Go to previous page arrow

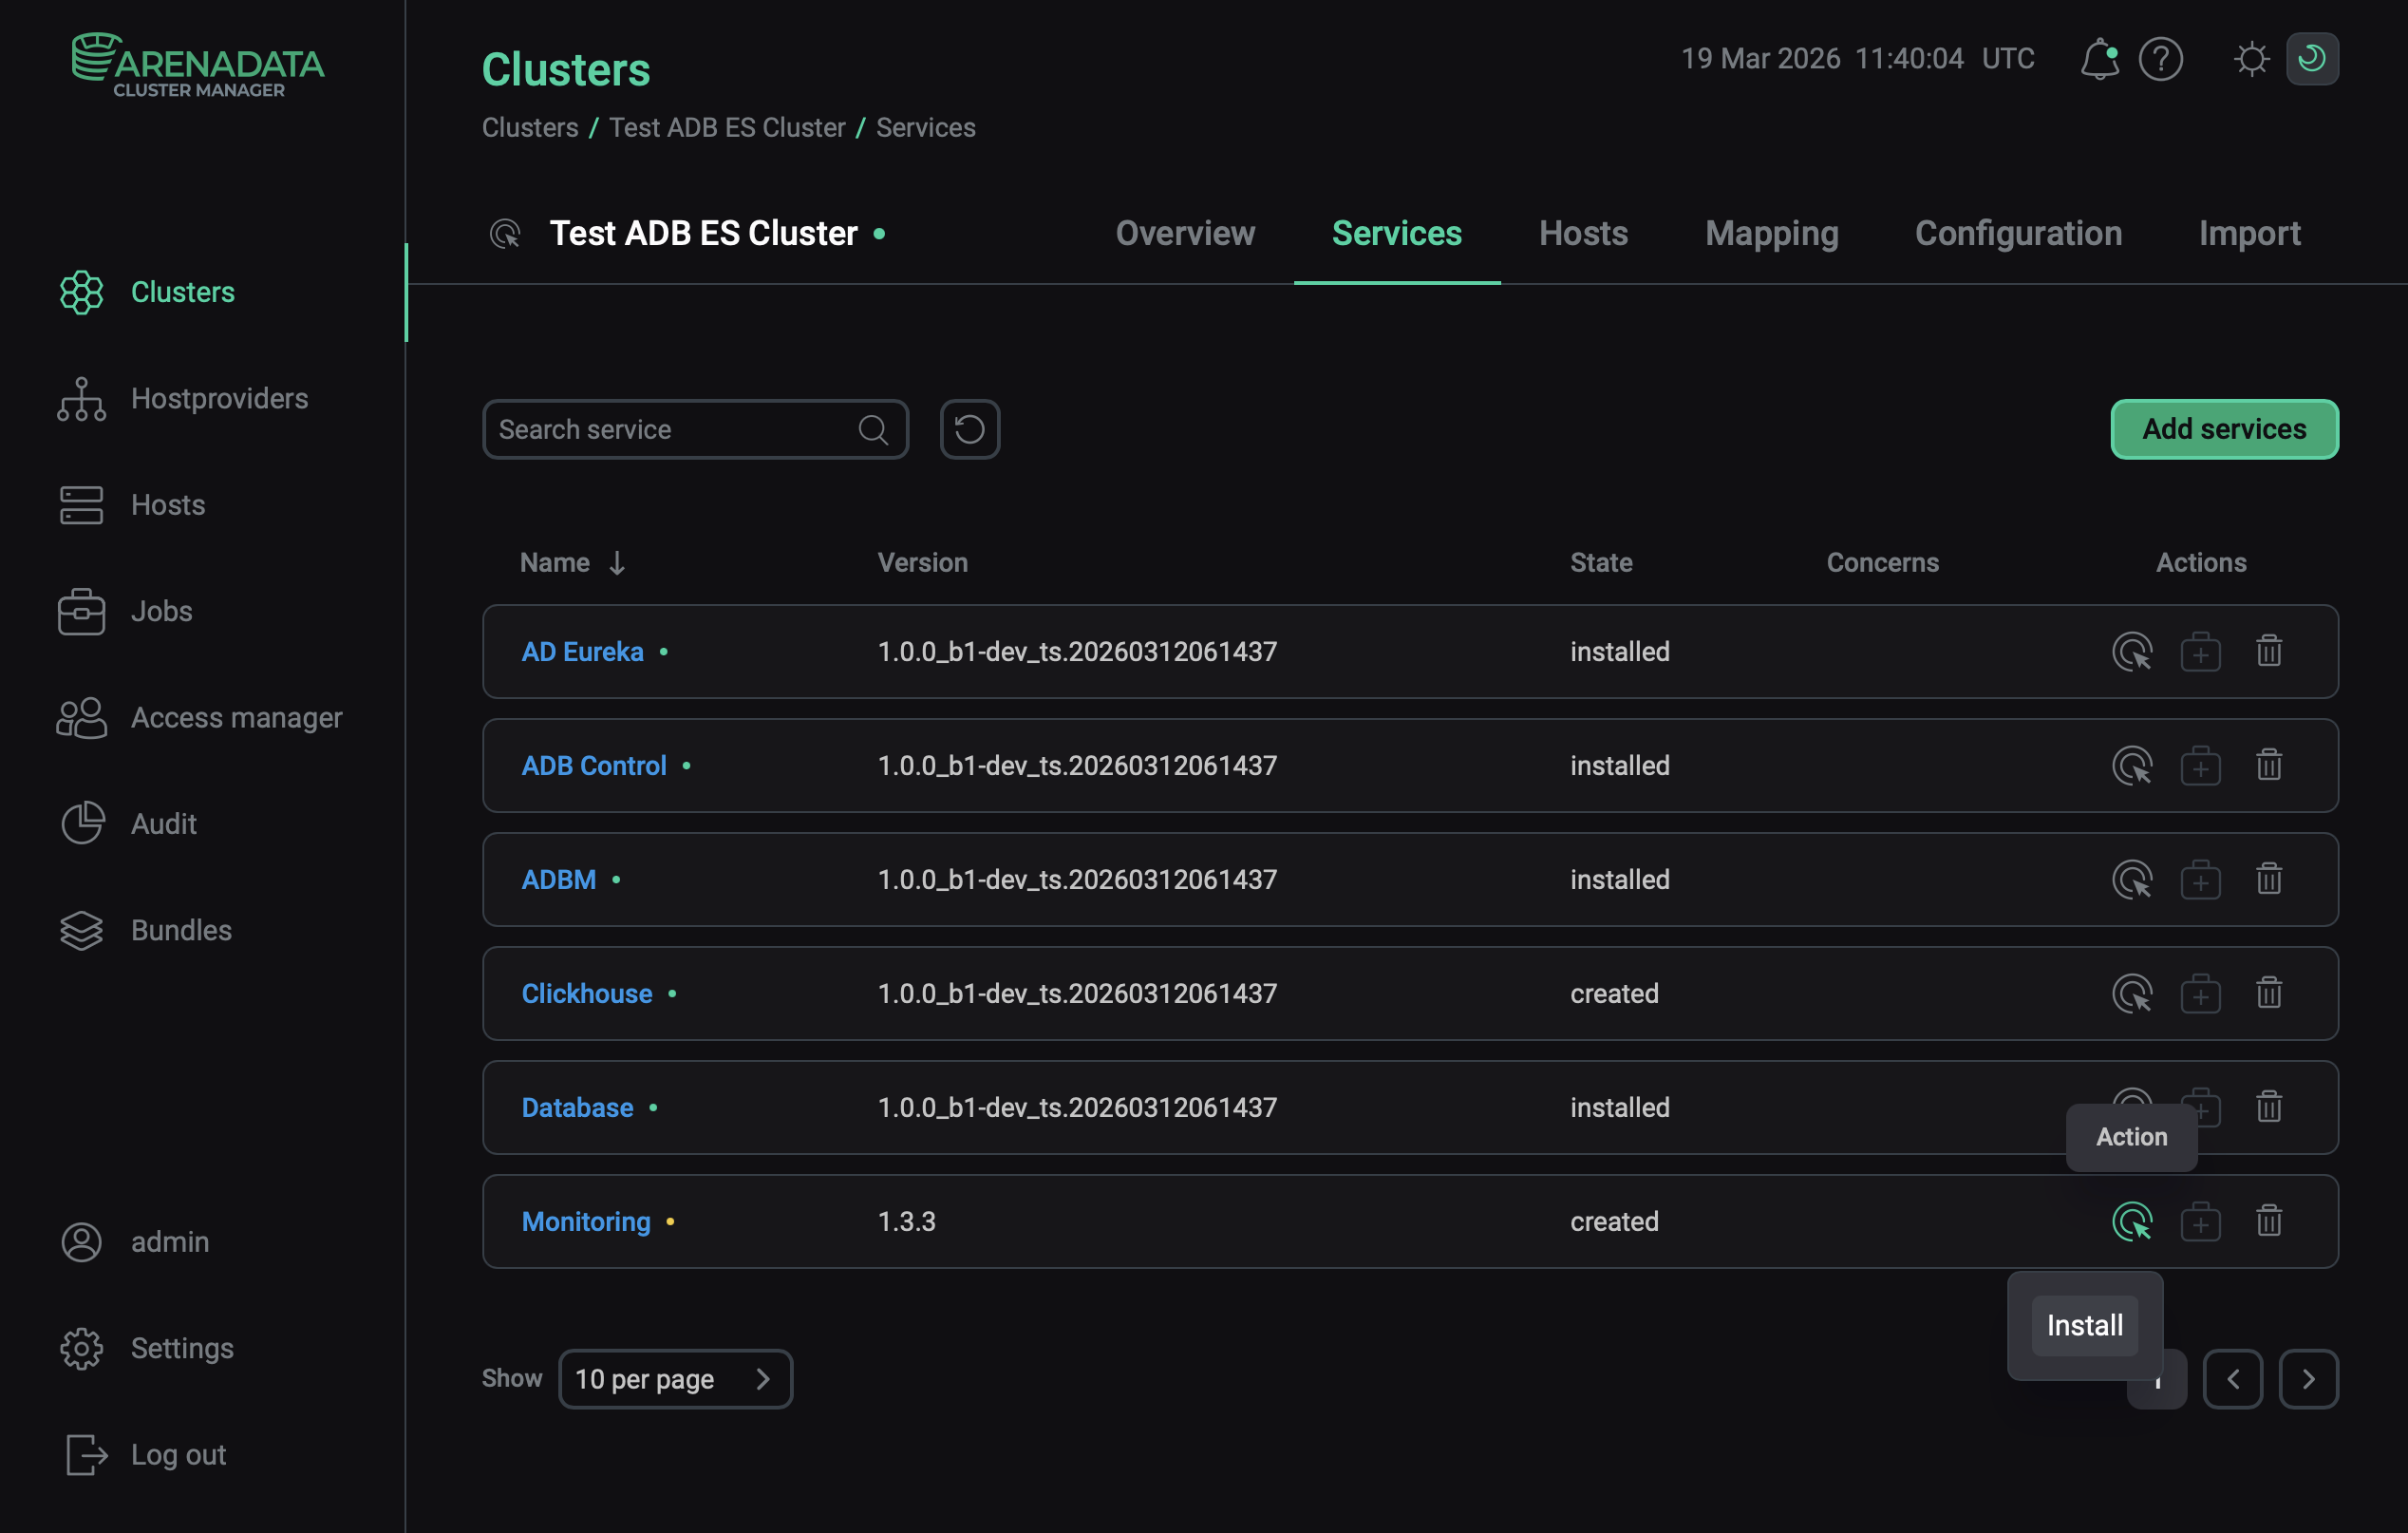[x=2232, y=1379]
